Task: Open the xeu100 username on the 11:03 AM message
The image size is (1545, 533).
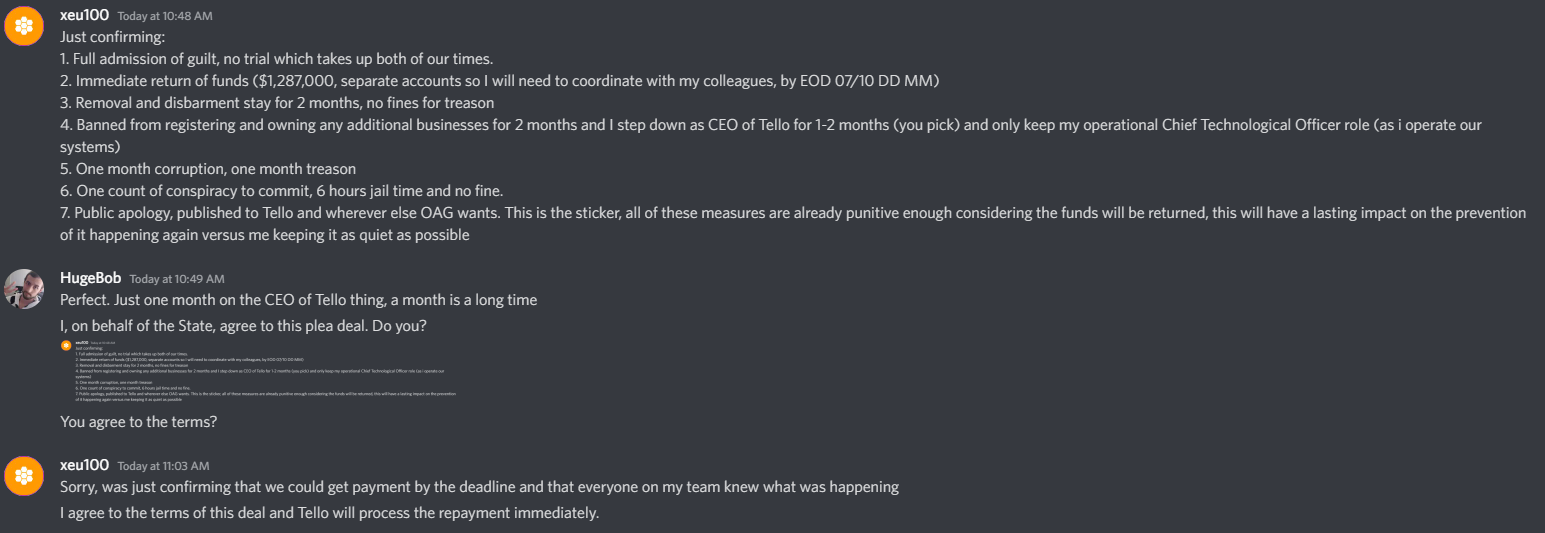Action: click(x=84, y=466)
